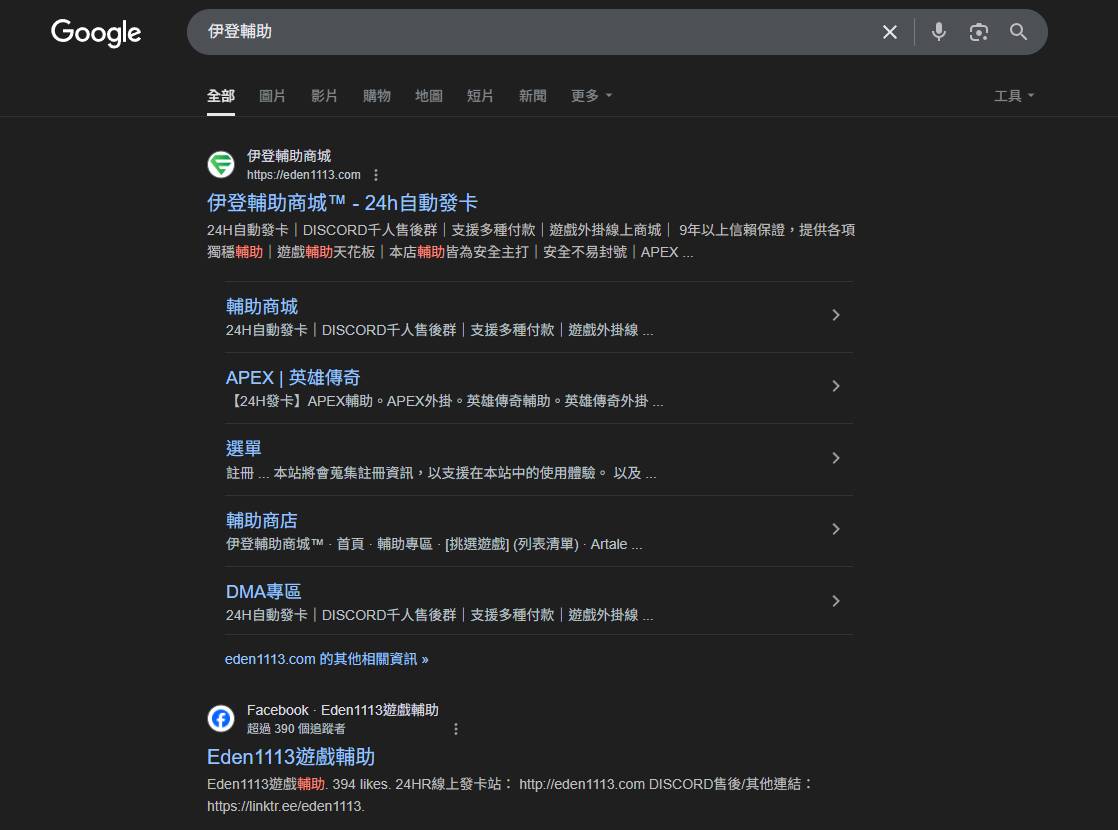Open the DMA專區 sitelink
This screenshot has height=830, width=1118.
click(x=263, y=591)
